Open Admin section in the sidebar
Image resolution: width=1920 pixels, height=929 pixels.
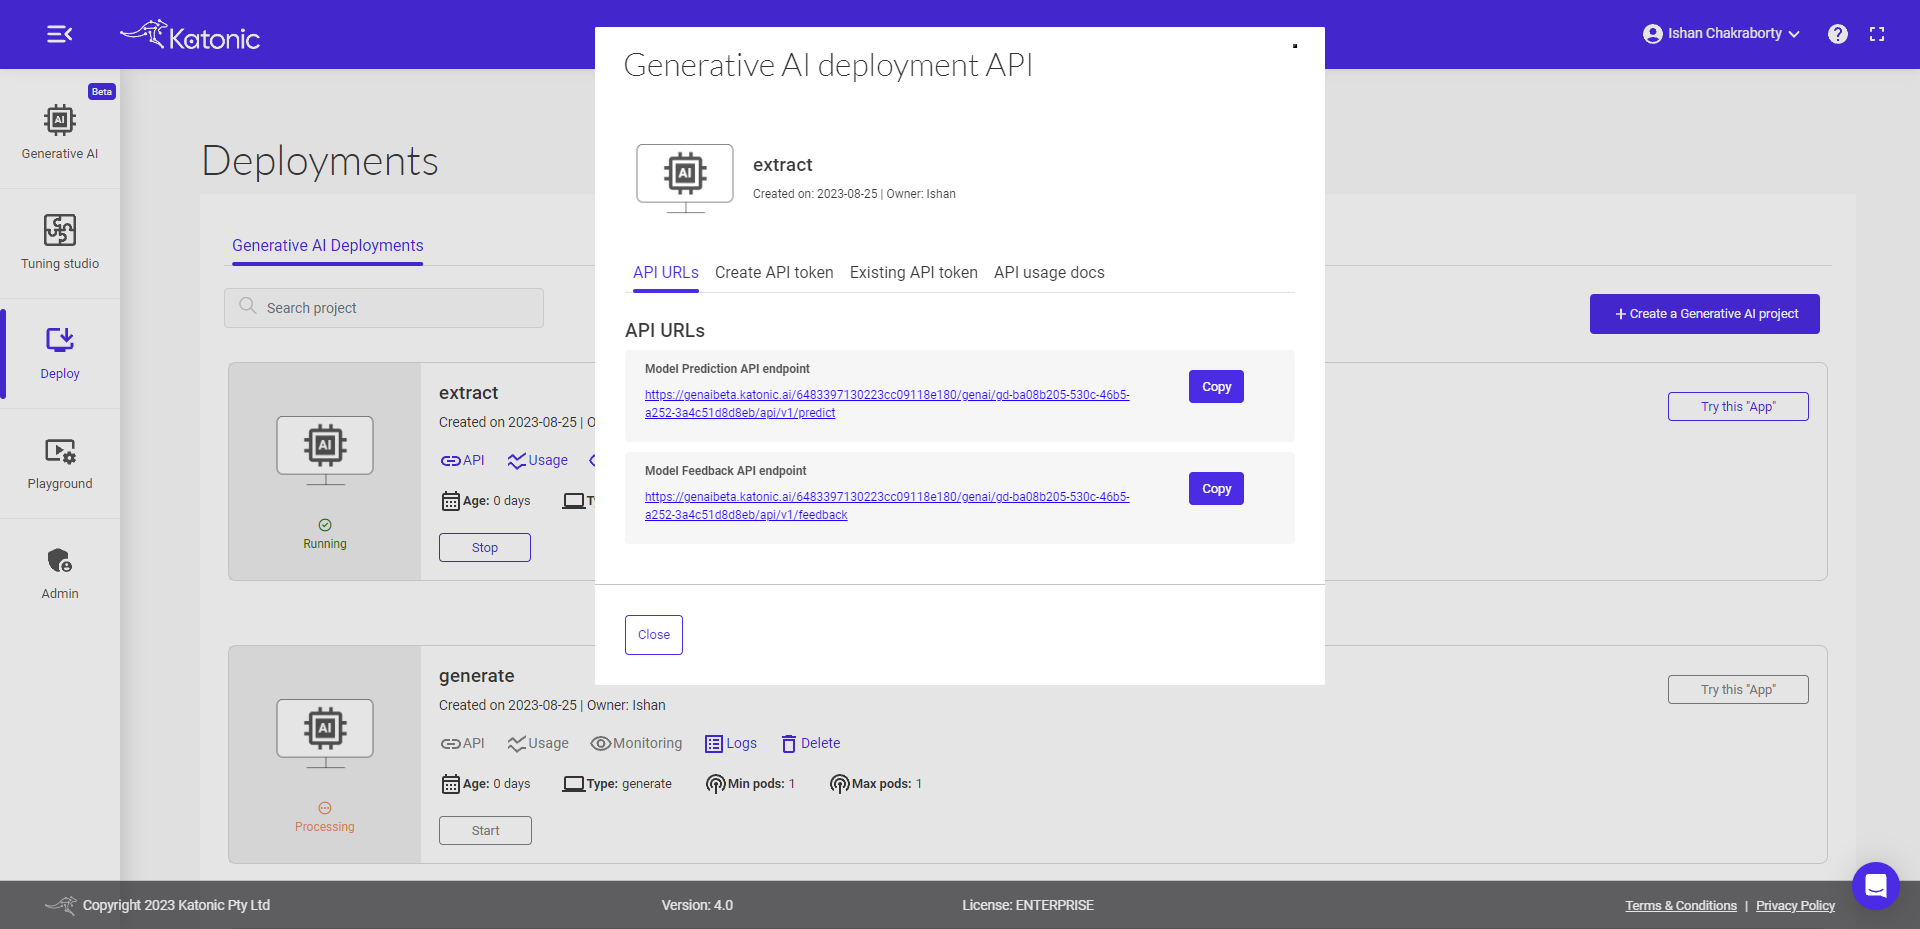pyautogui.click(x=60, y=572)
